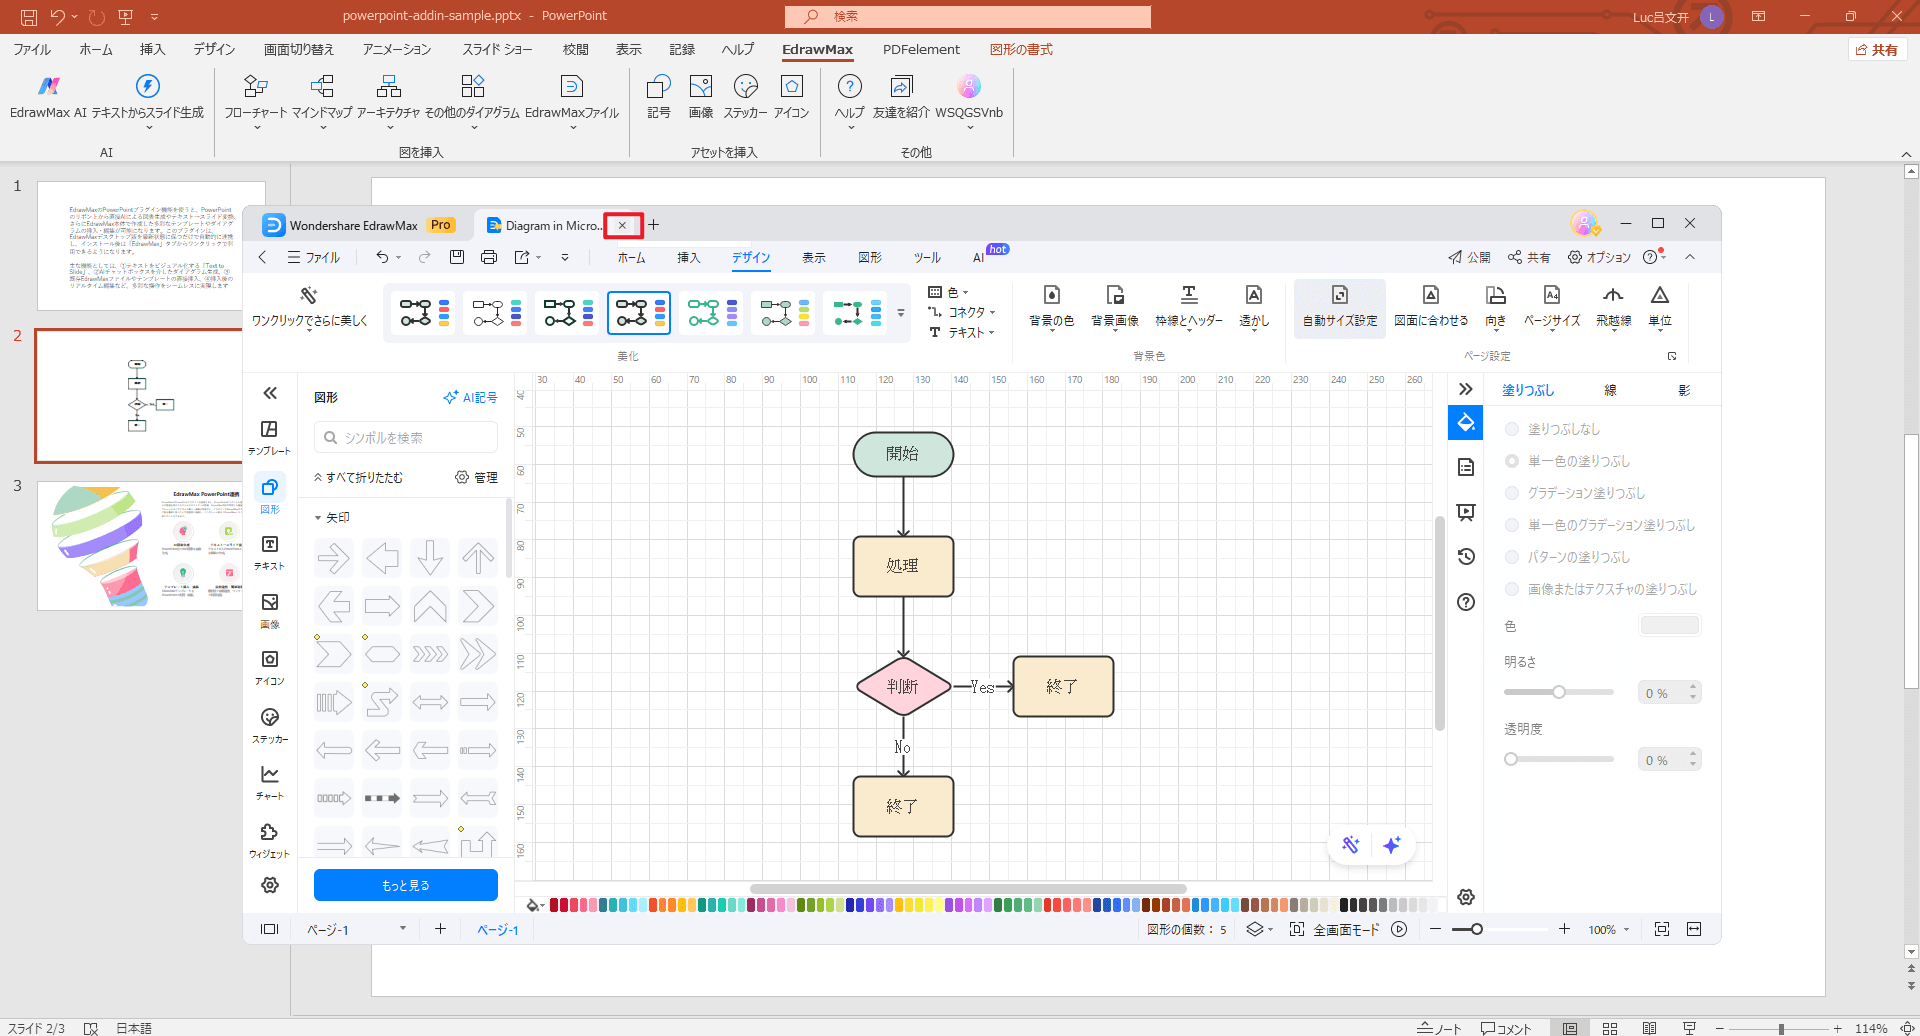Toggle 自動サイズ設定 page option

pyautogui.click(x=1340, y=308)
